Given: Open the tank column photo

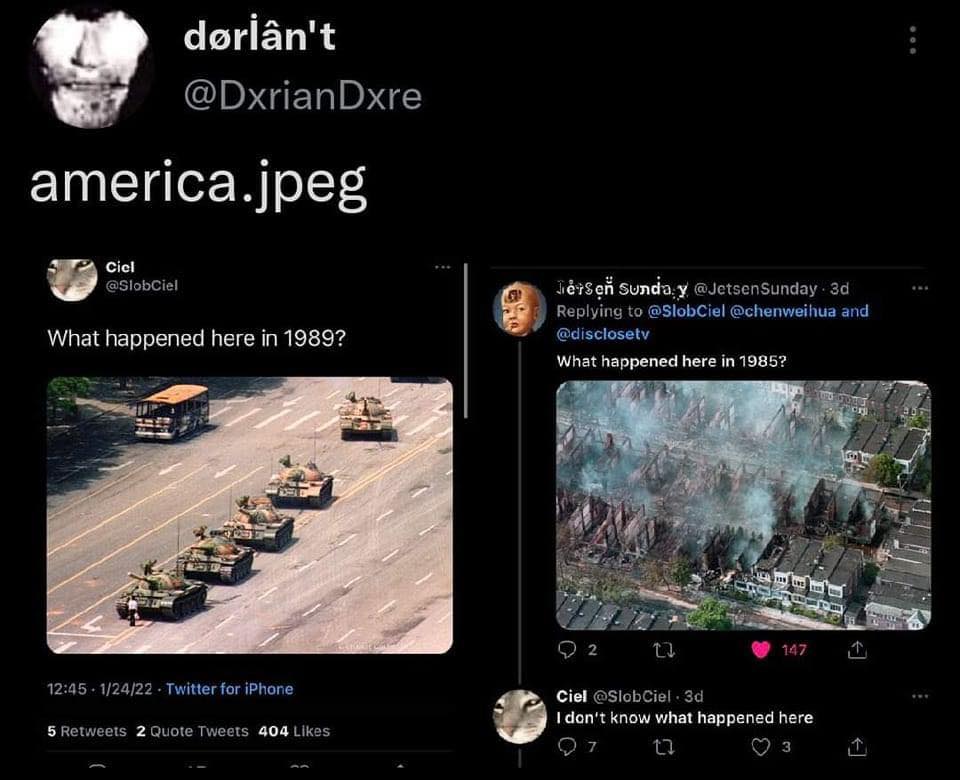Looking at the screenshot, I should 250,515.
